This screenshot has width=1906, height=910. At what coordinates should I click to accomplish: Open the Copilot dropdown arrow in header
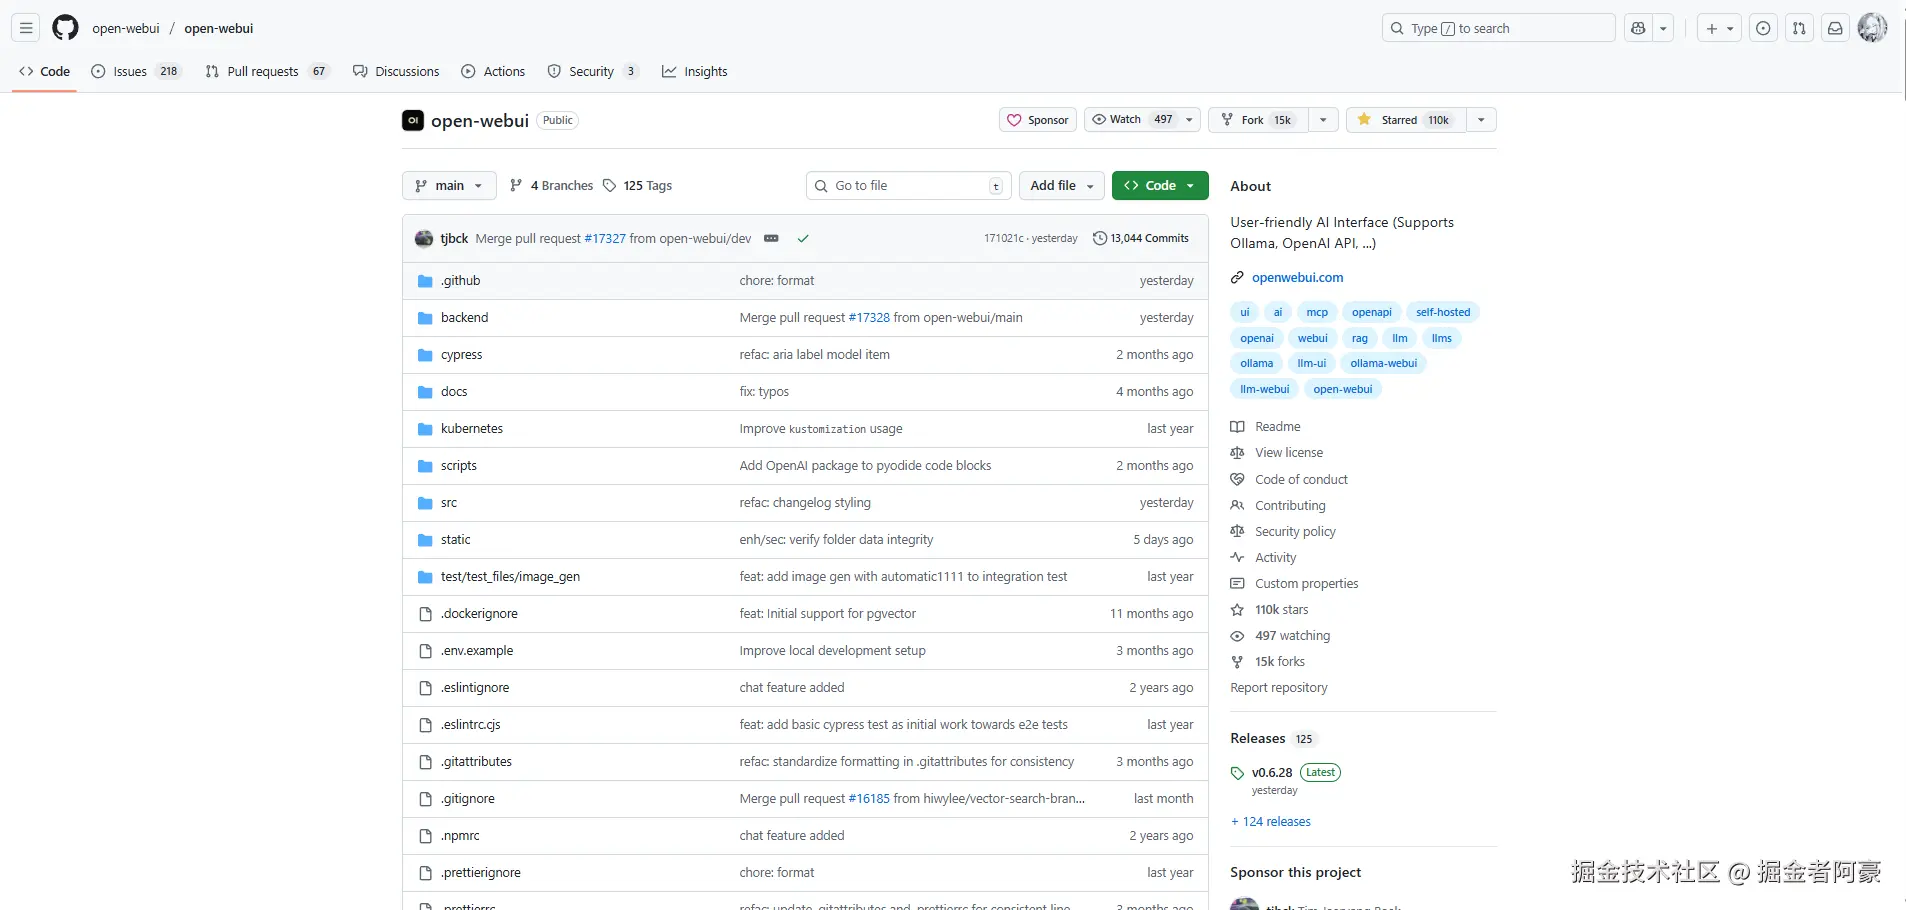tap(1663, 28)
